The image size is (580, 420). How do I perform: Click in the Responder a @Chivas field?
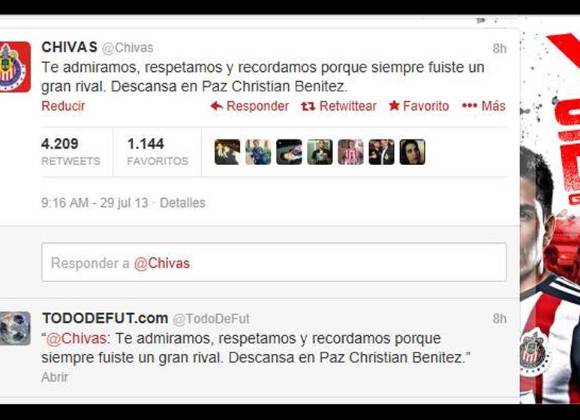coord(274,262)
